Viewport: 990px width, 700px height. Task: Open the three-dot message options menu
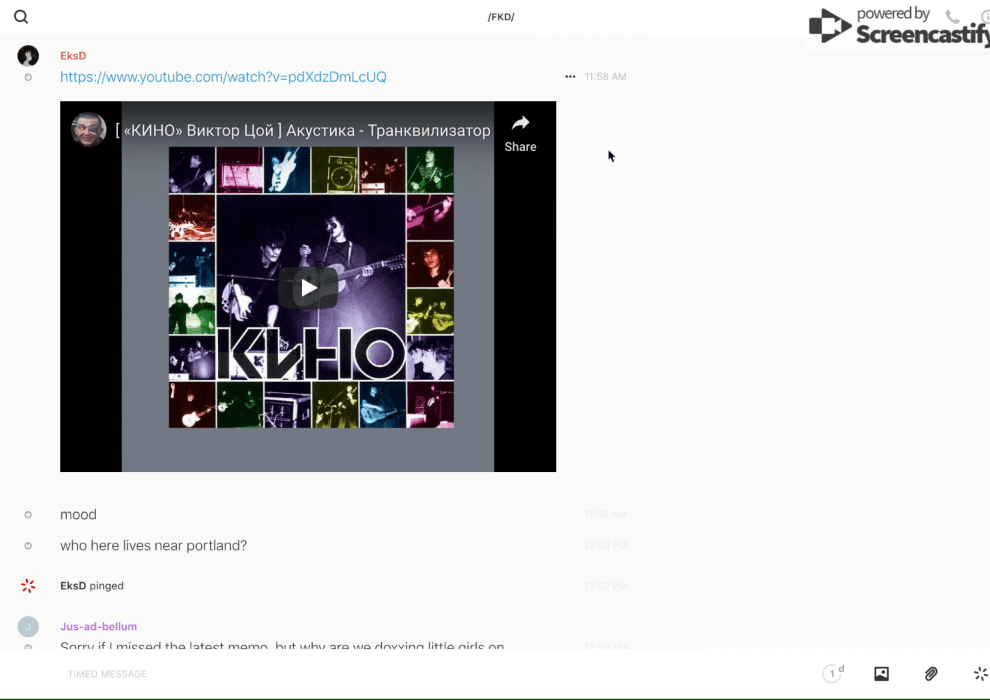pos(570,77)
